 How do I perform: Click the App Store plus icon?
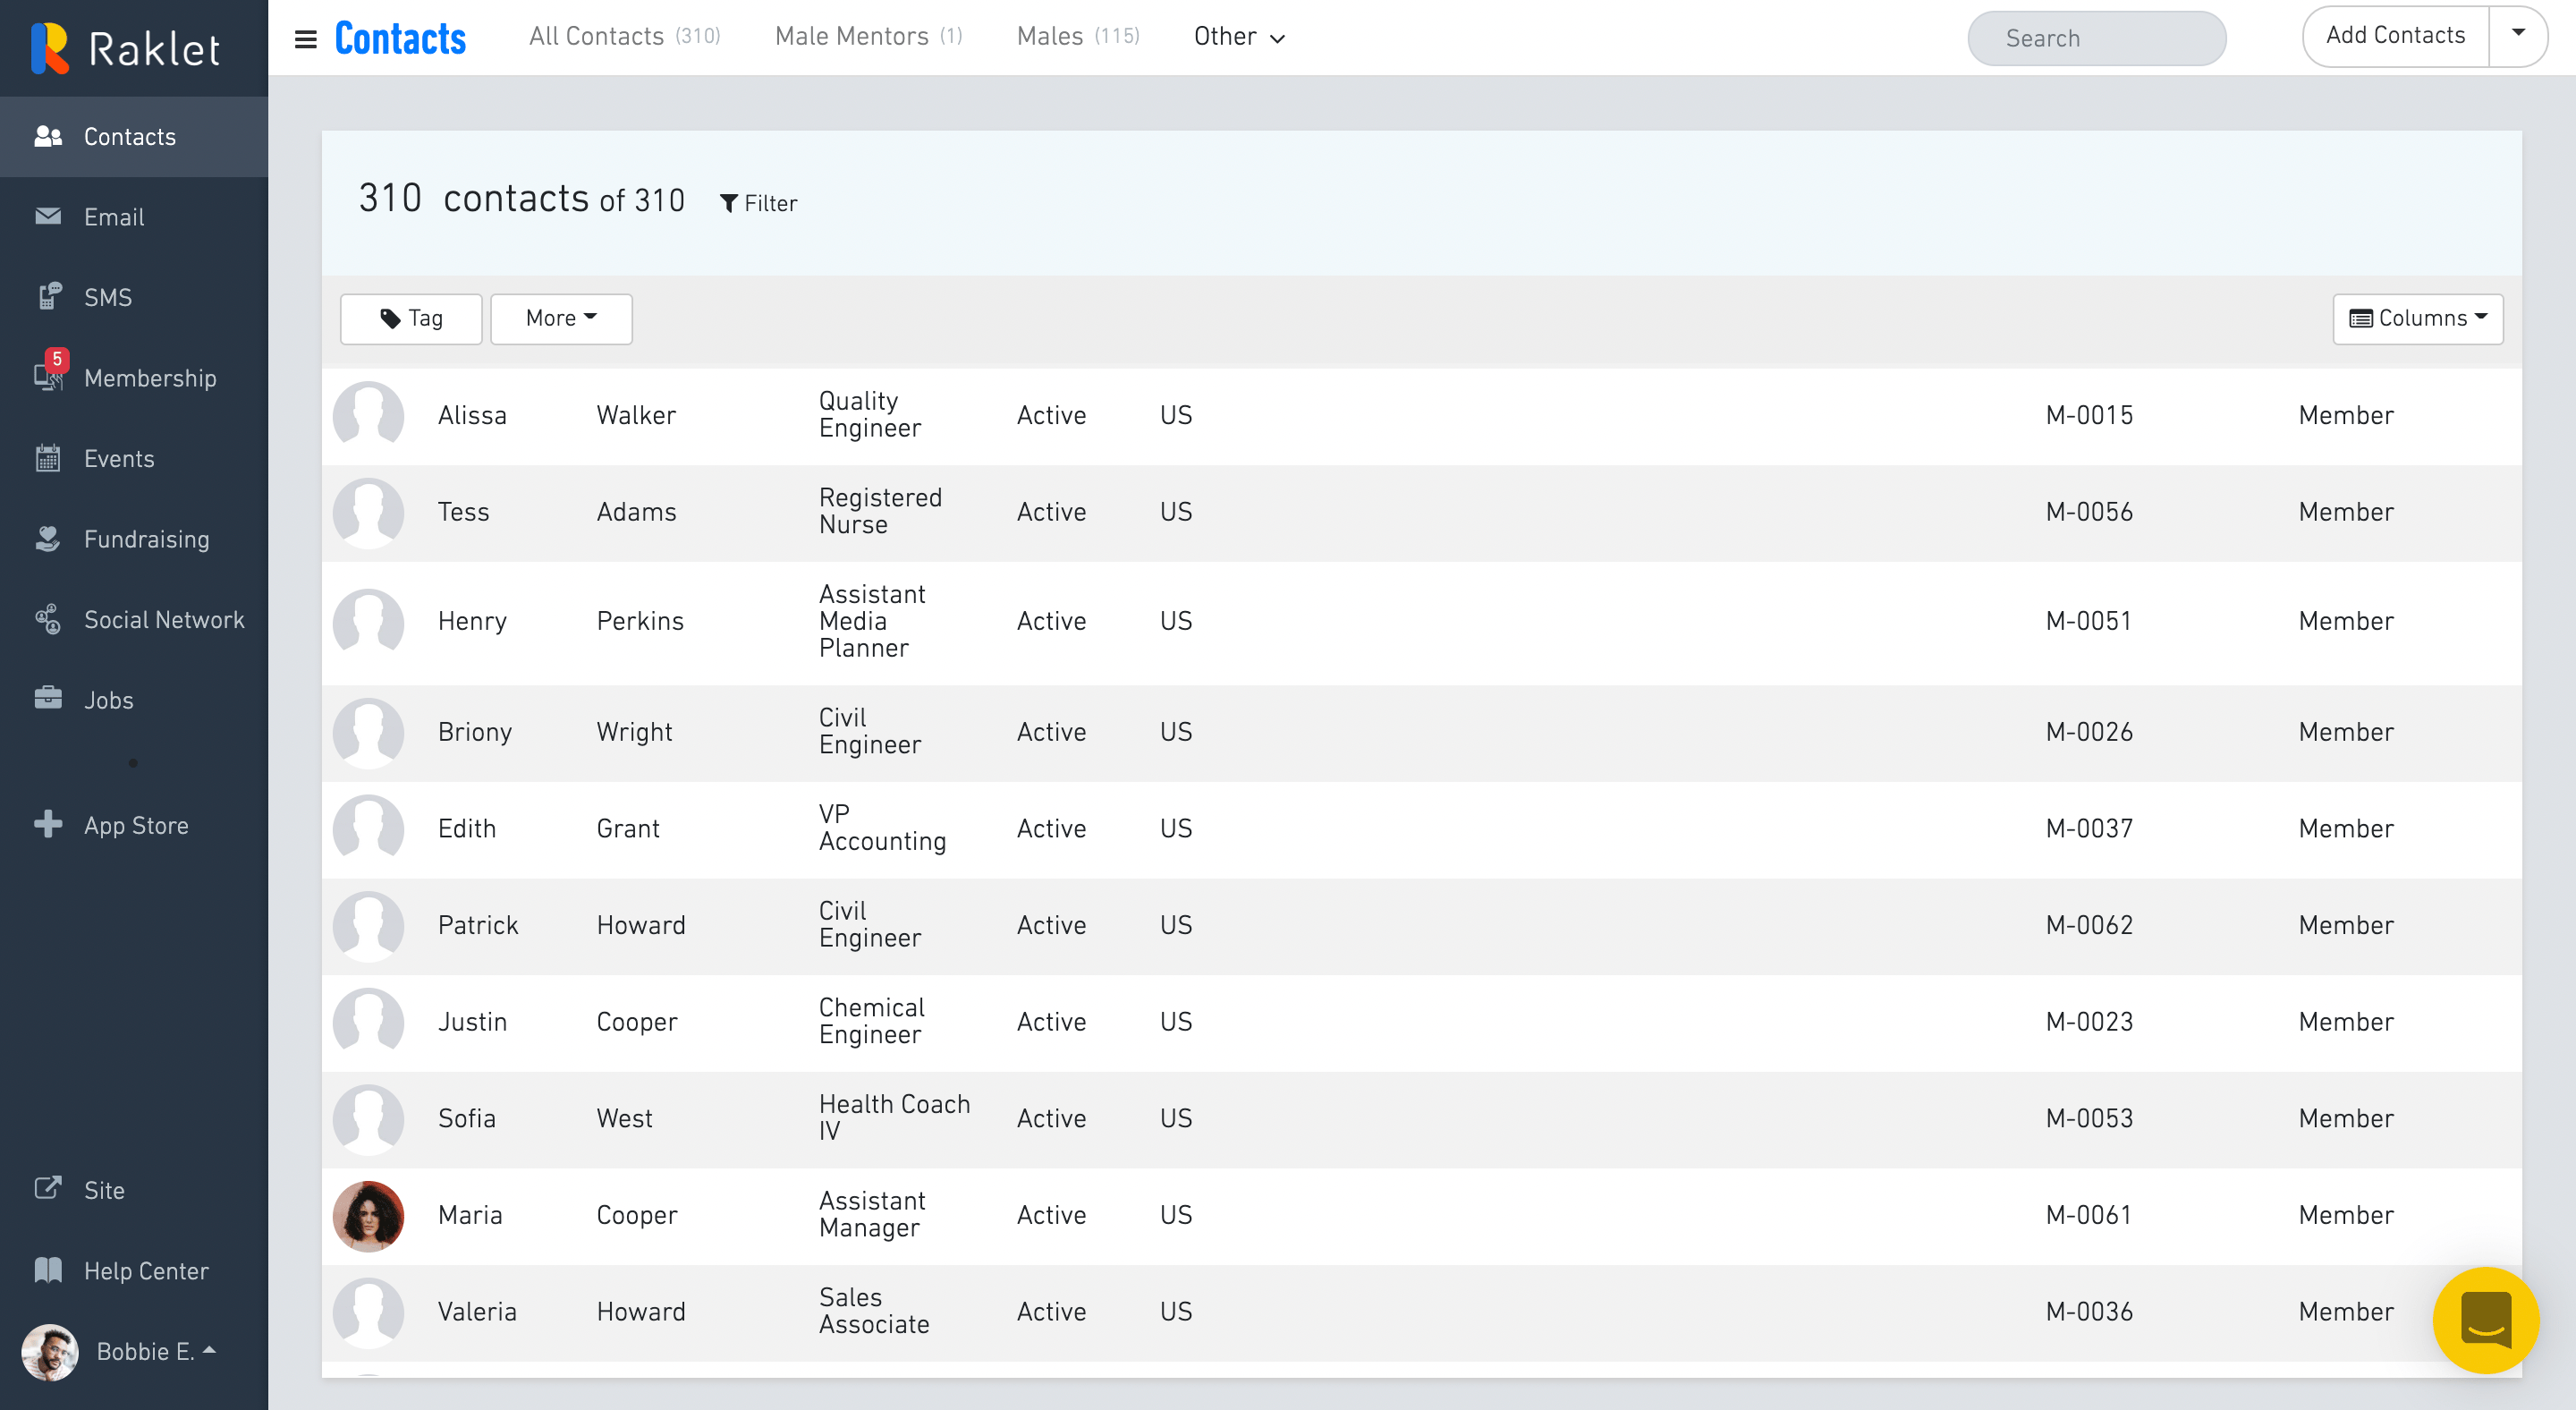48,824
